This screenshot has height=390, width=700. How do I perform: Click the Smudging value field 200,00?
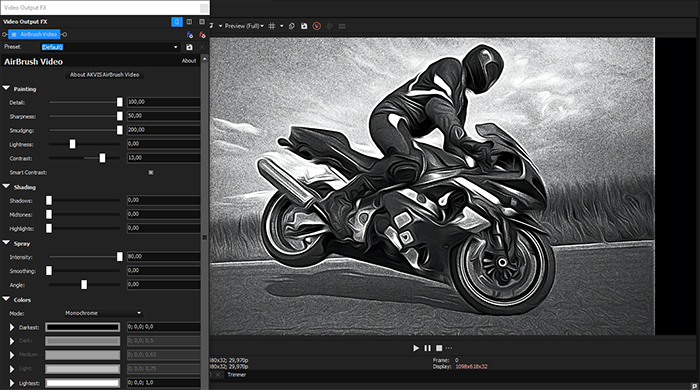(163, 130)
